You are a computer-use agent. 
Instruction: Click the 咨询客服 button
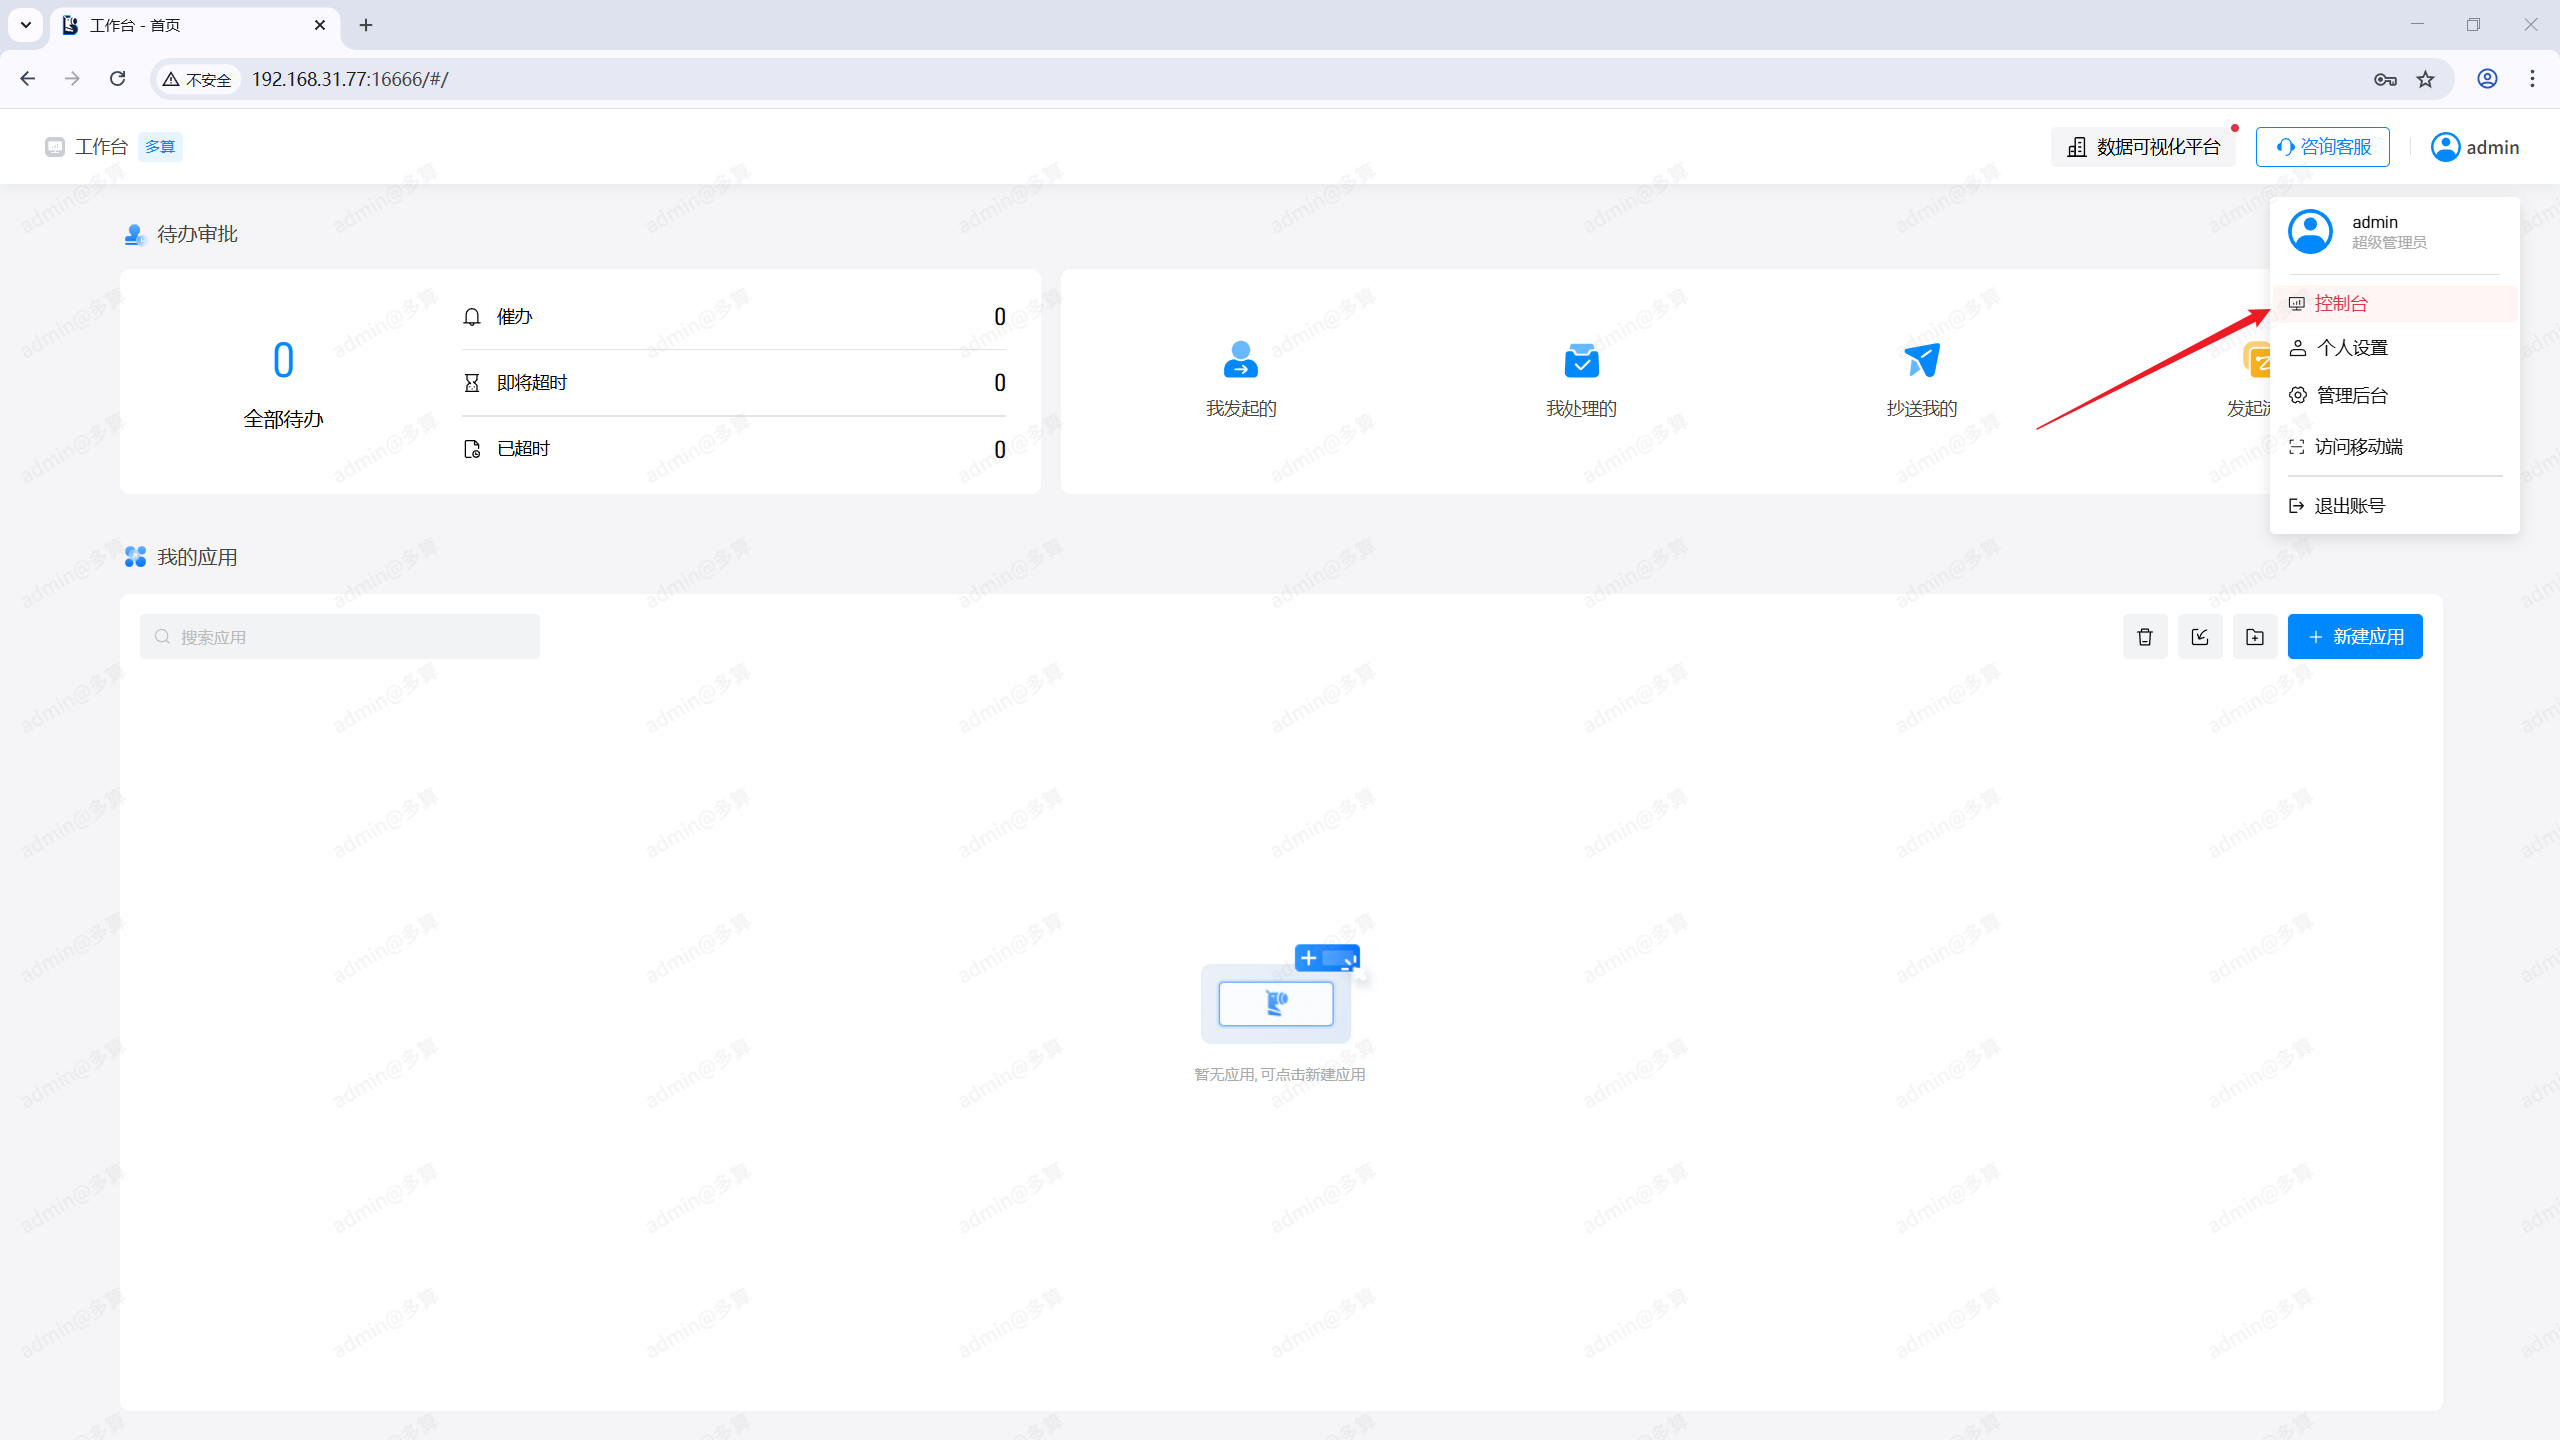(x=2322, y=147)
